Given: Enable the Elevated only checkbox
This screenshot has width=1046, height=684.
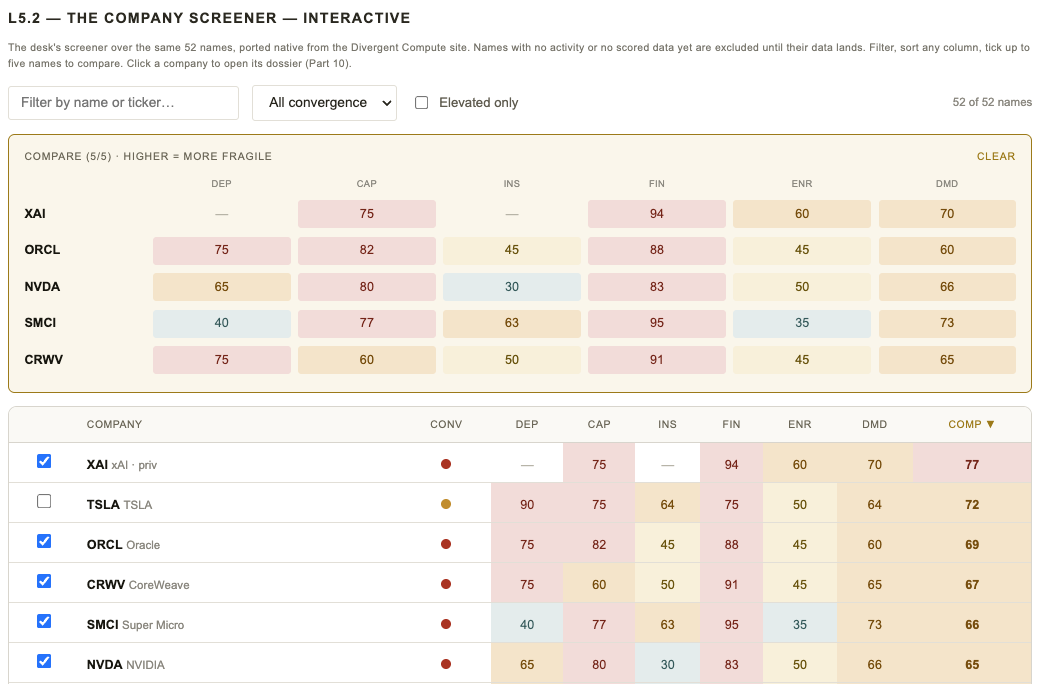Looking at the screenshot, I should [x=422, y=103].
